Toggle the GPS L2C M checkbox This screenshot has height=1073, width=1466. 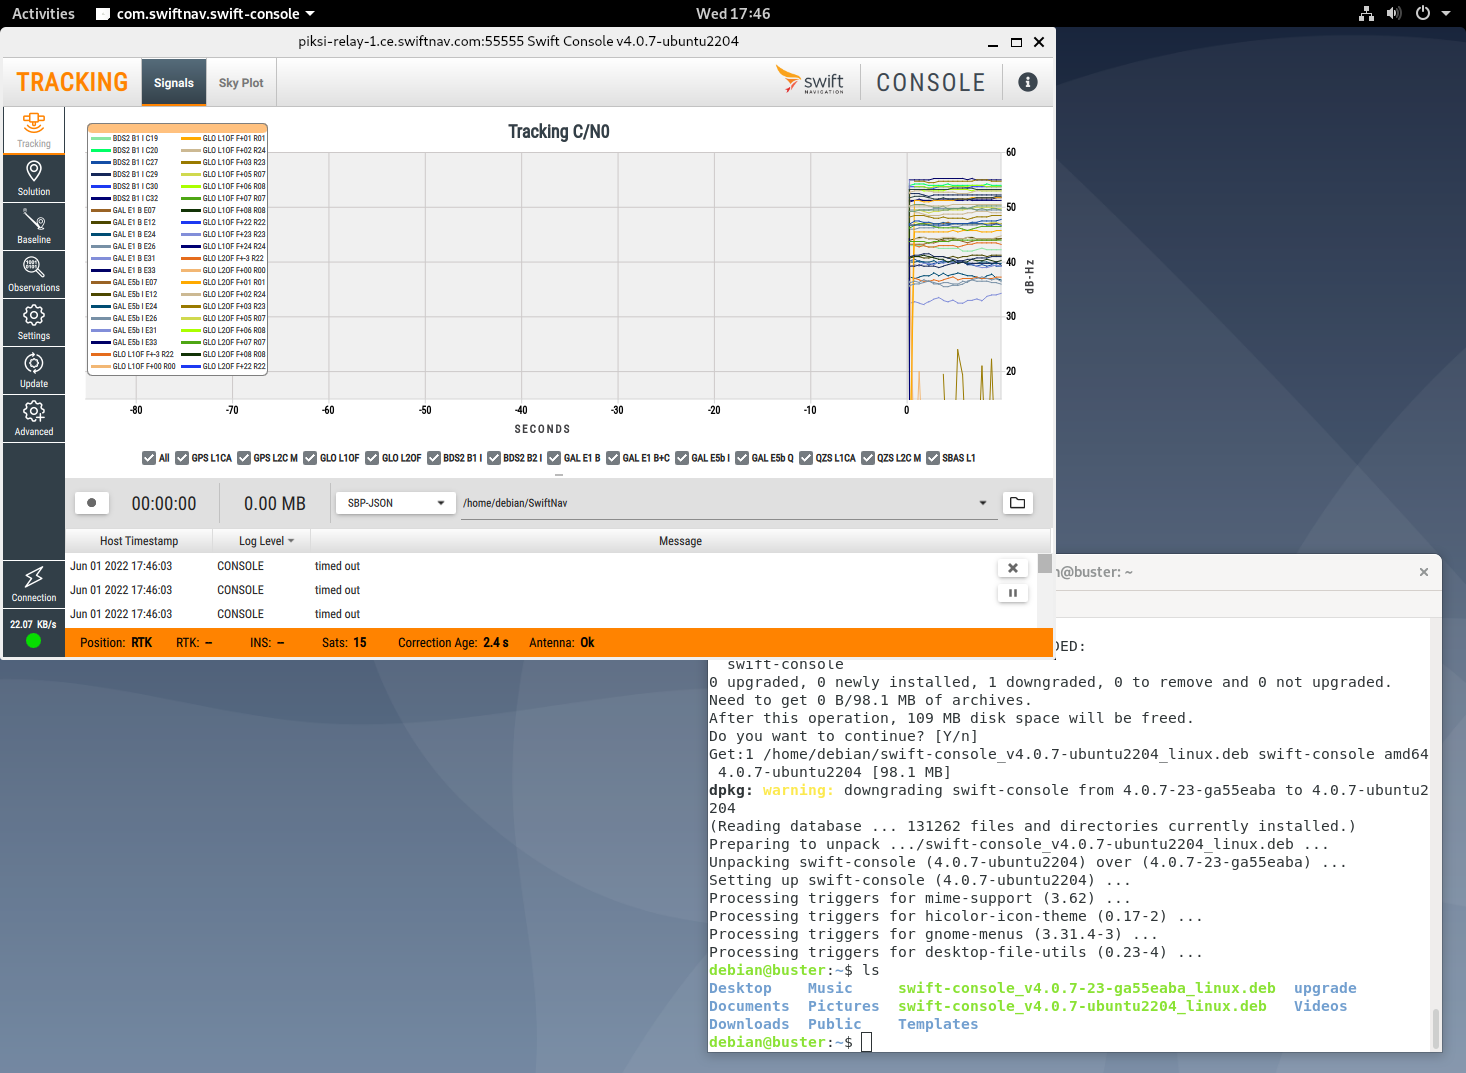pyautogui.click(x=244, y=458)
